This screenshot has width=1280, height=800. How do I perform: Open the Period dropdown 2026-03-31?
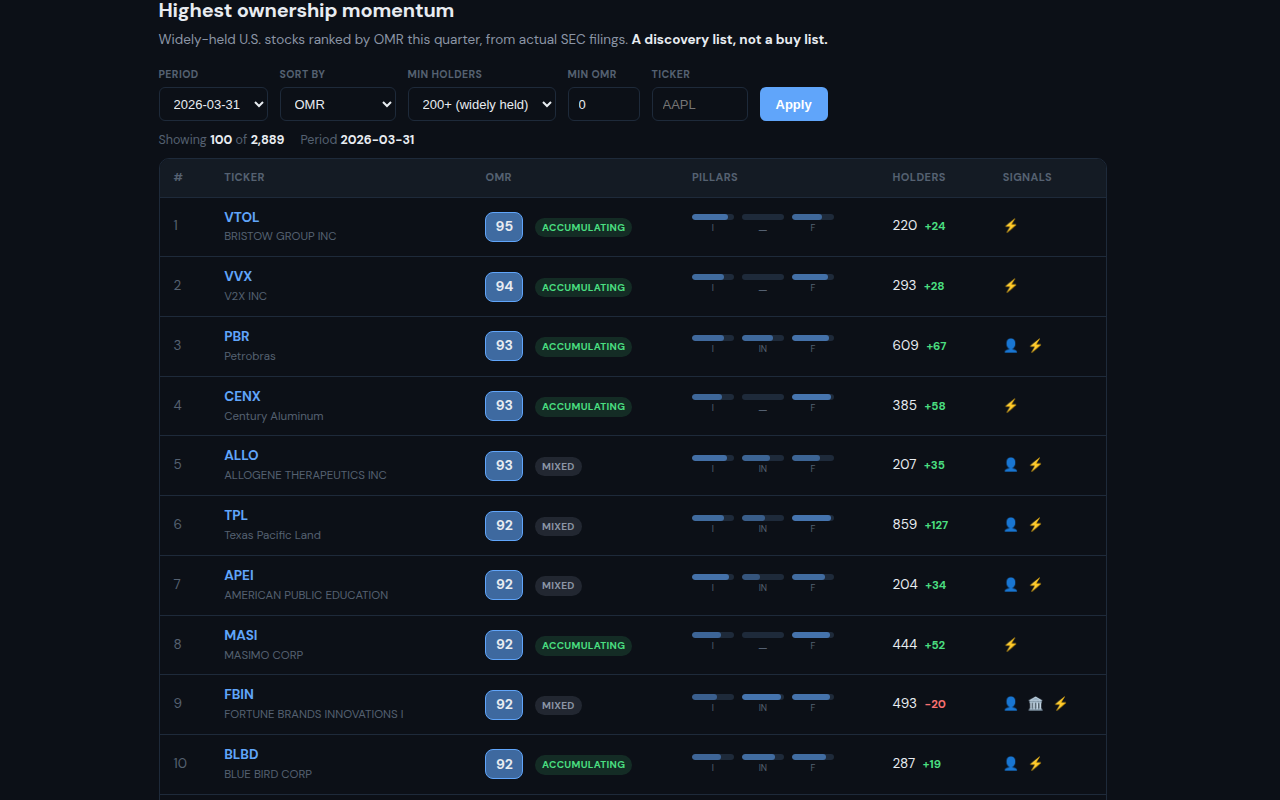tap(213, 104)
